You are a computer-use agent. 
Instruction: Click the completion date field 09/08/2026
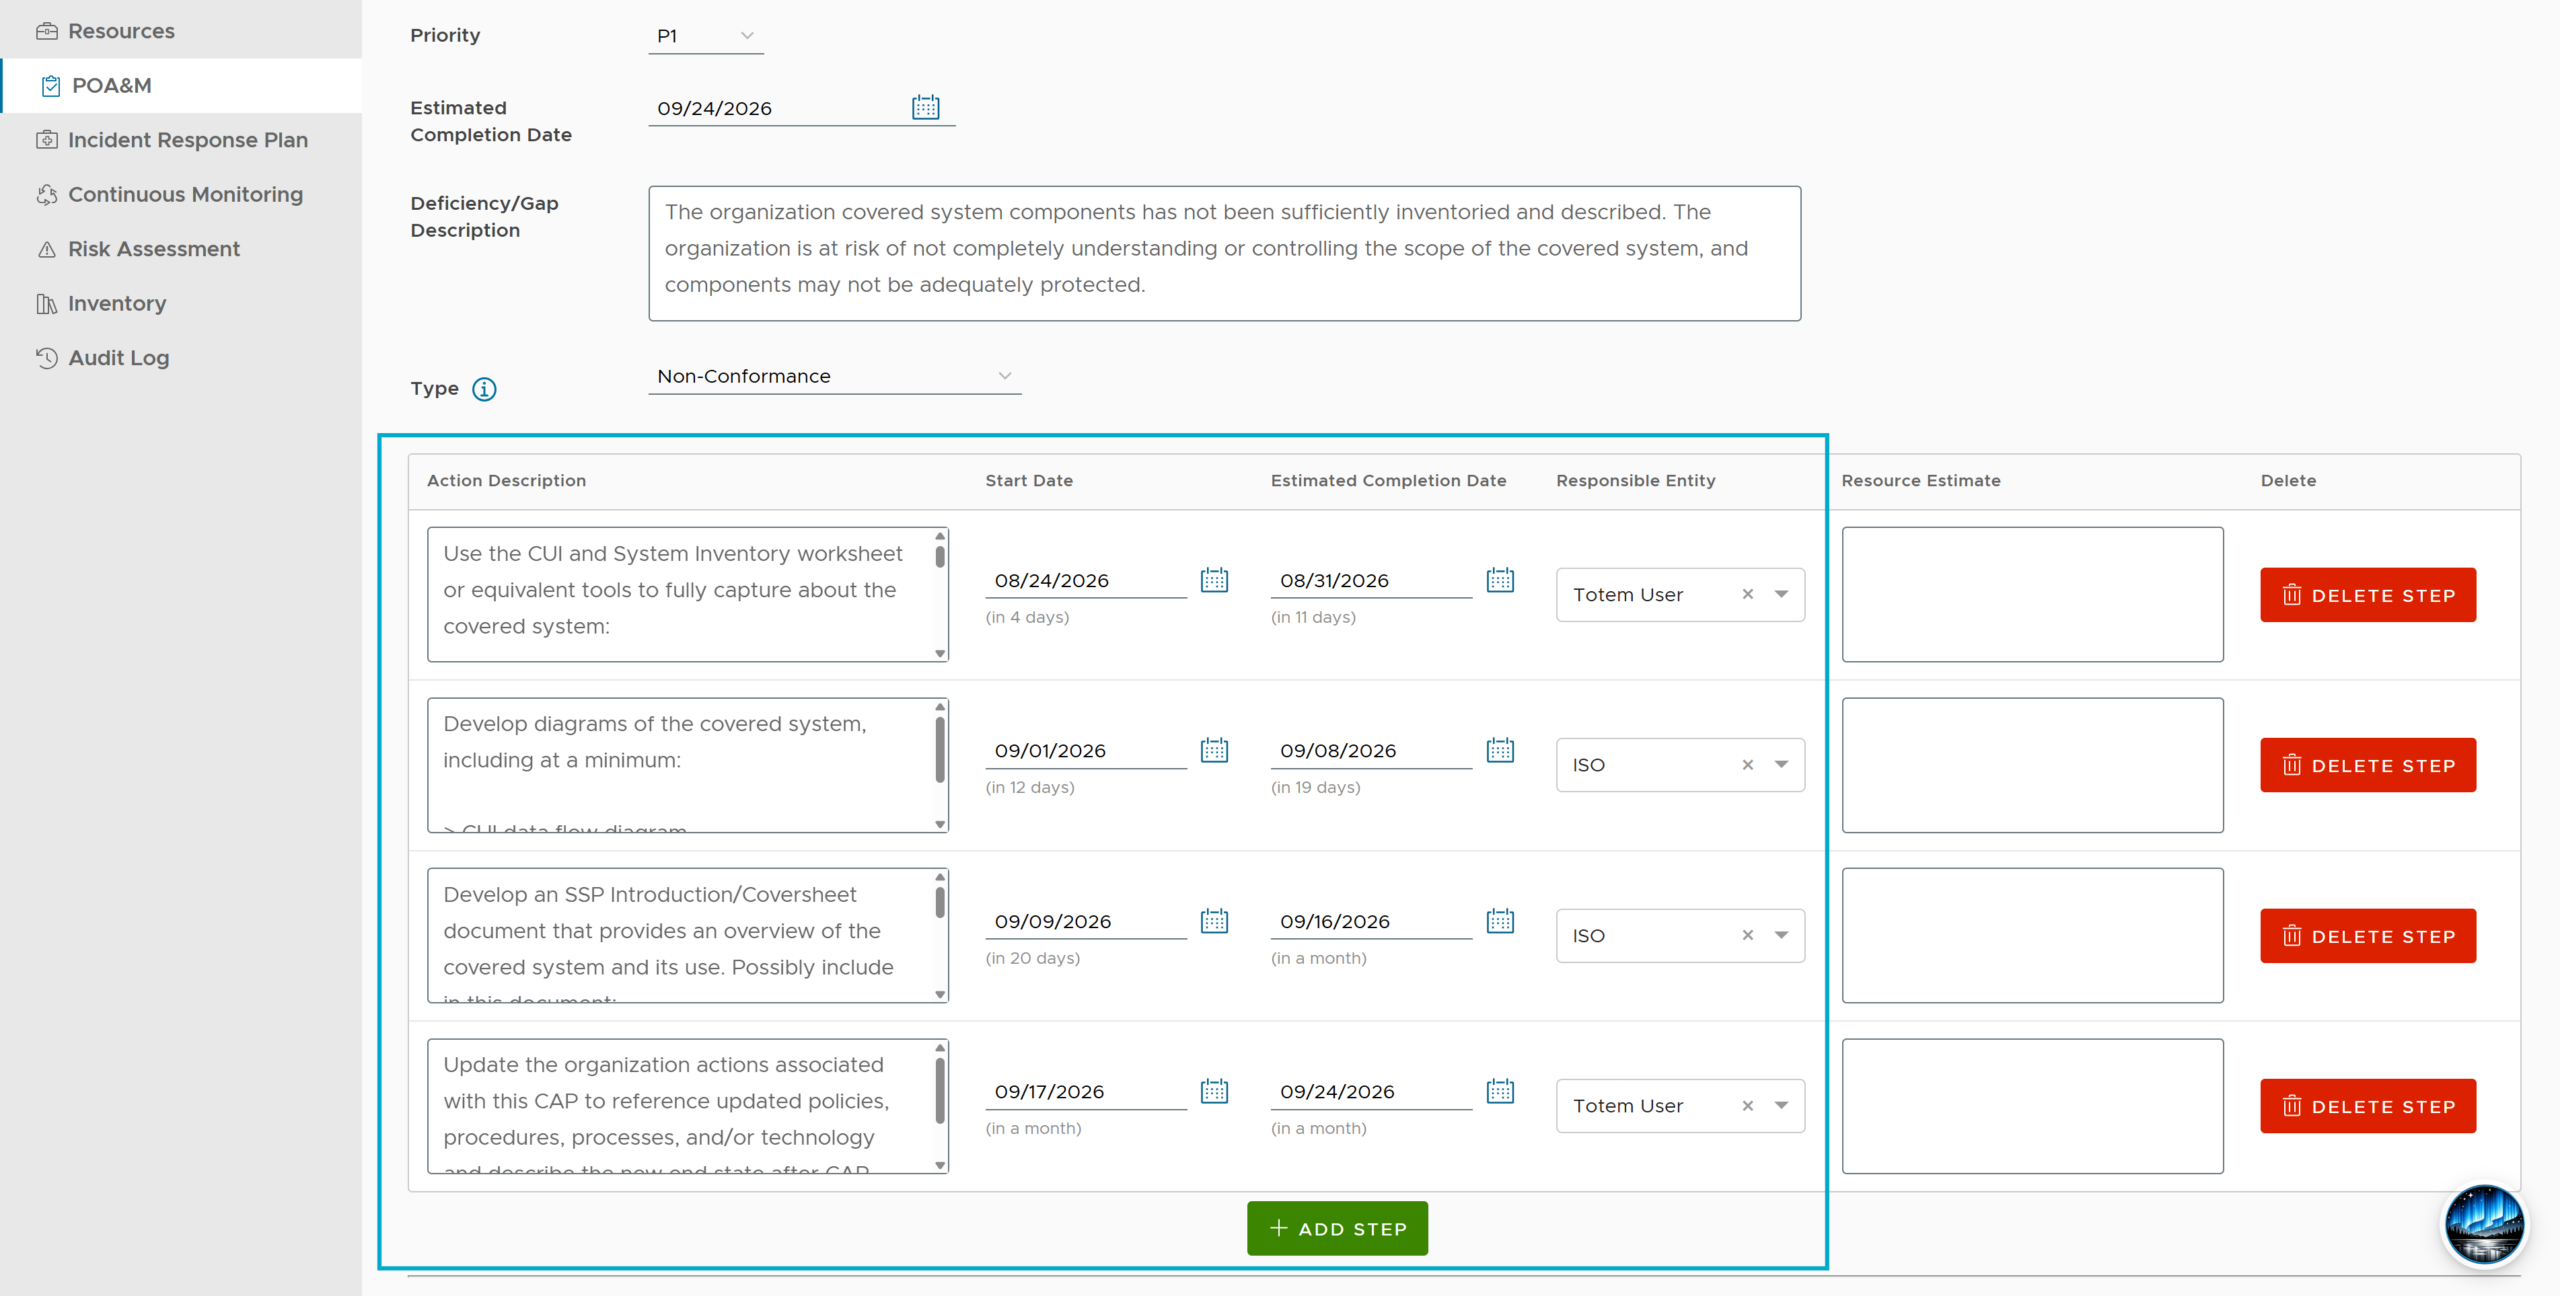point(1371,751)
